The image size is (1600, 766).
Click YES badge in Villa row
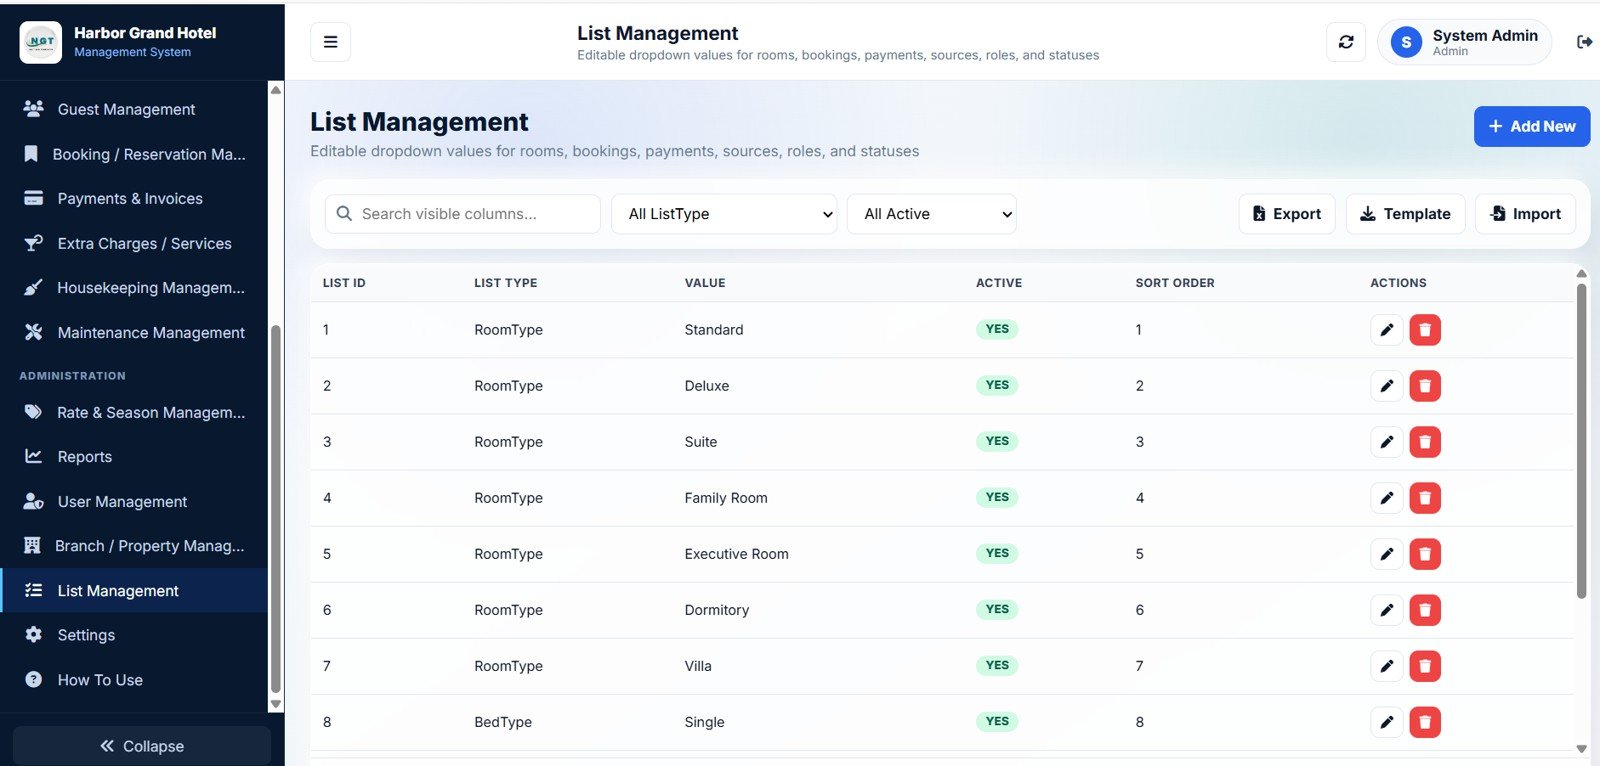(997, 665)
